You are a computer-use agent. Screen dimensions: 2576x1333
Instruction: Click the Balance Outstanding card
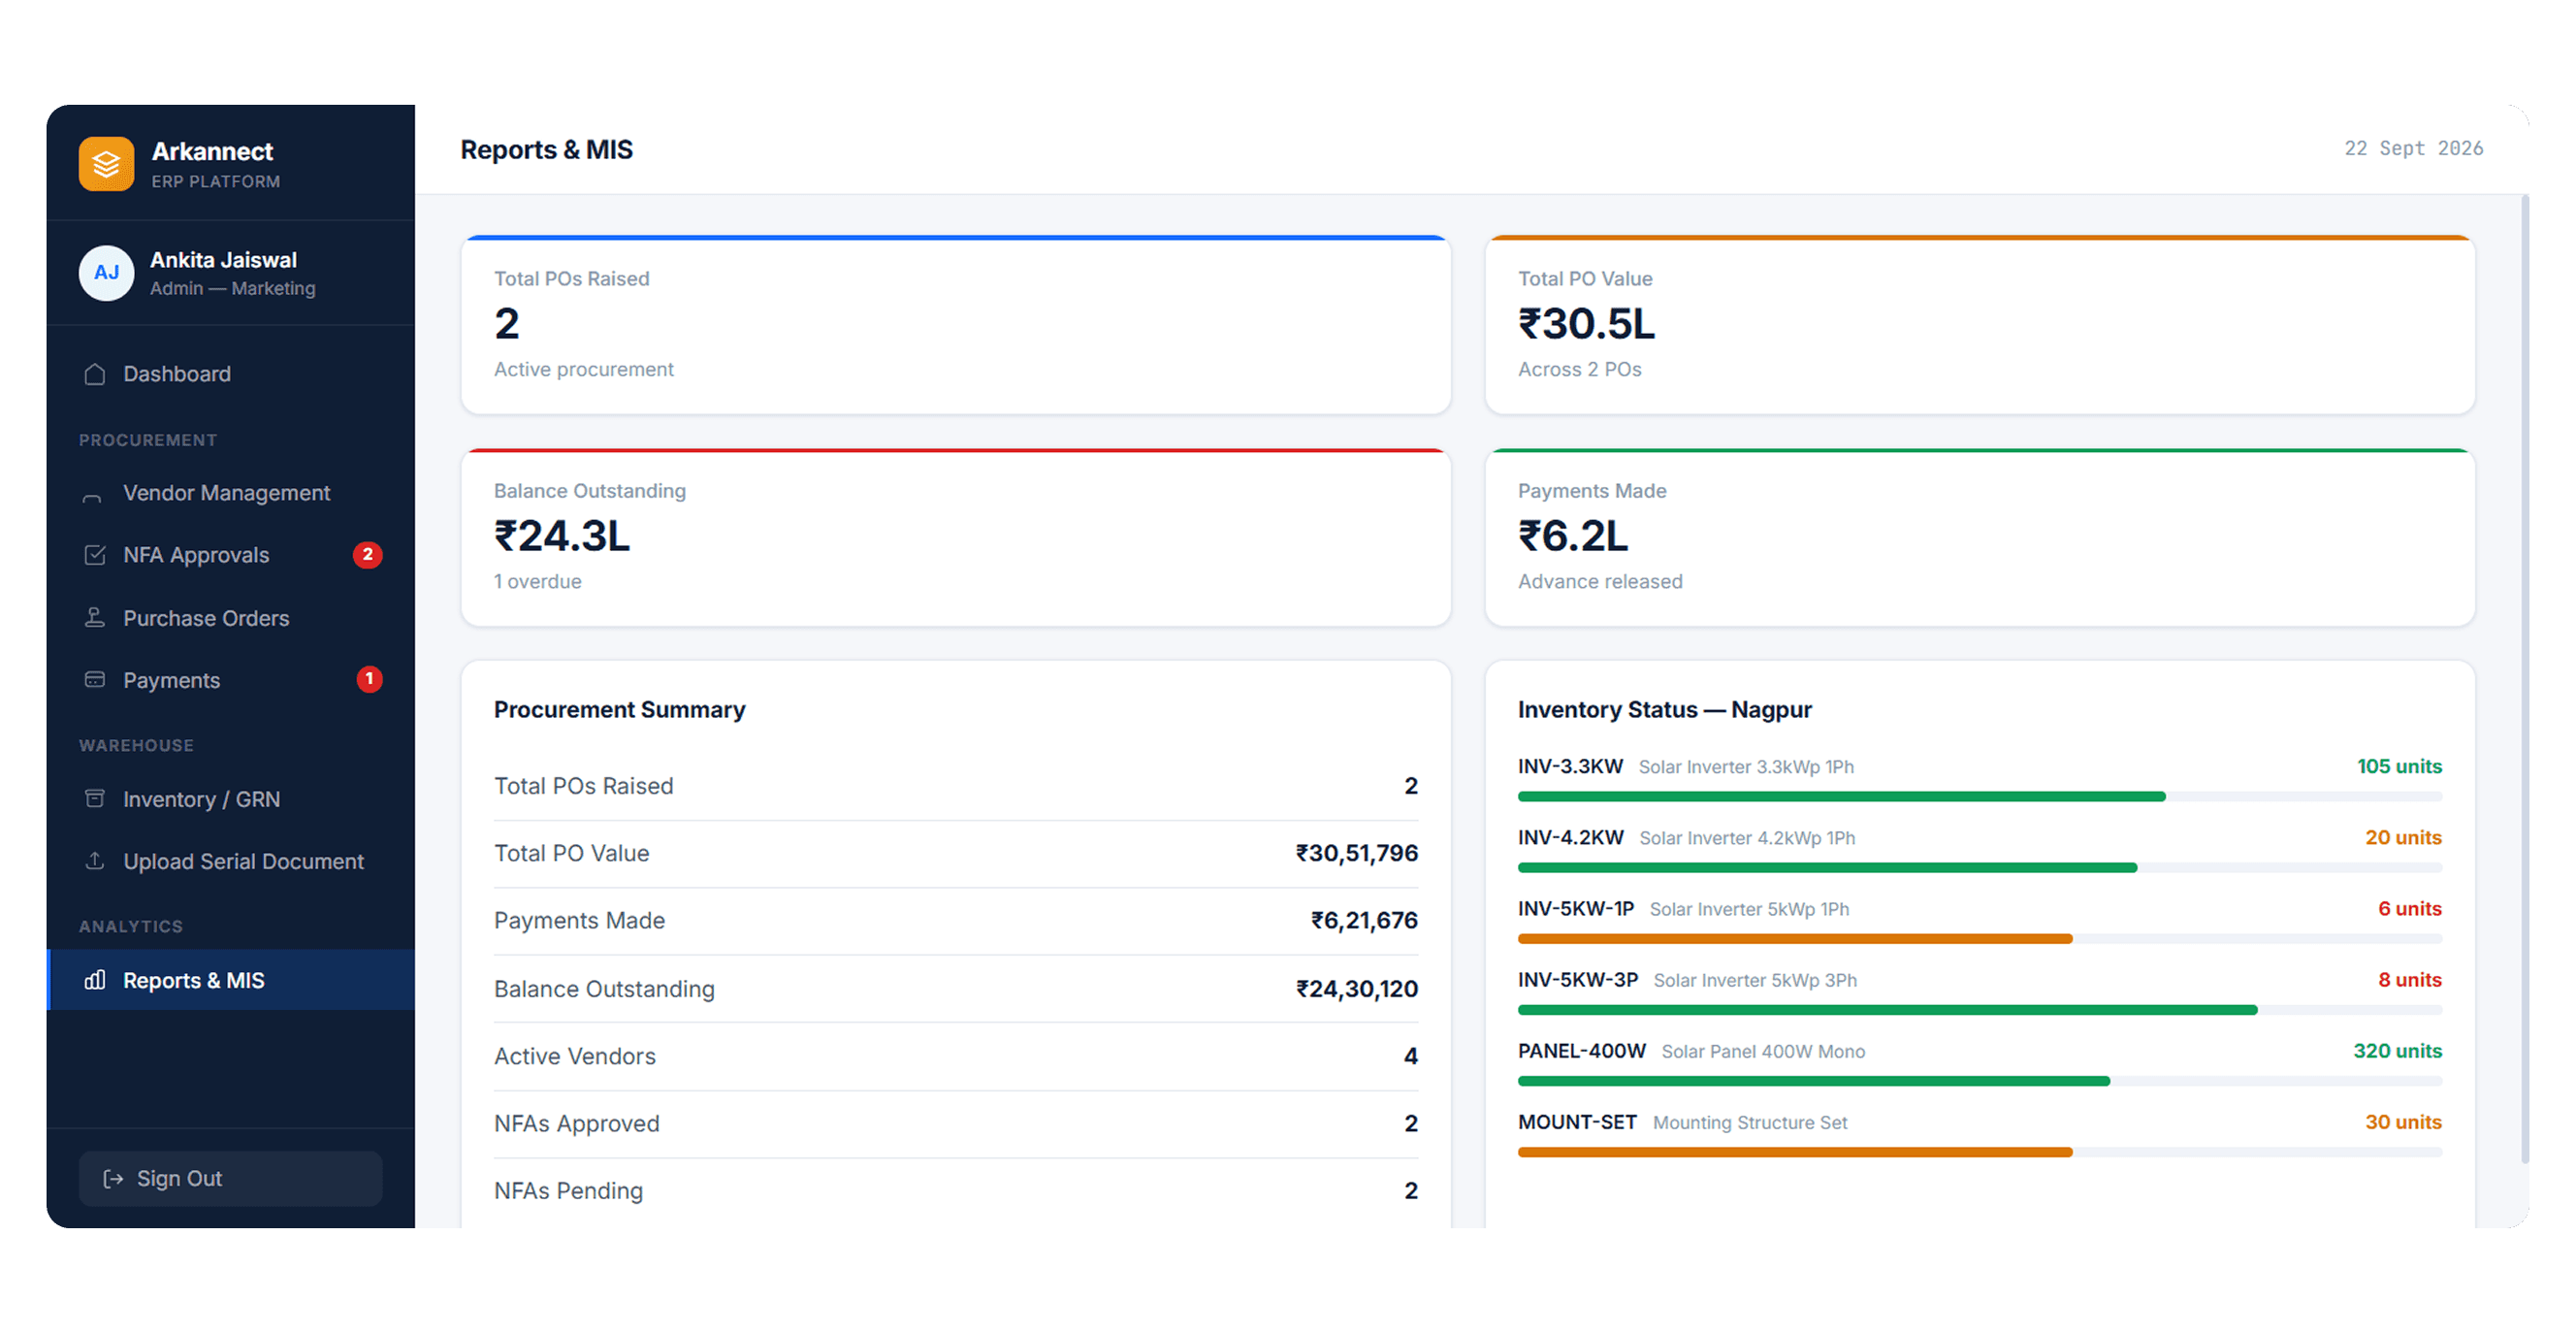tap(956, 538)
